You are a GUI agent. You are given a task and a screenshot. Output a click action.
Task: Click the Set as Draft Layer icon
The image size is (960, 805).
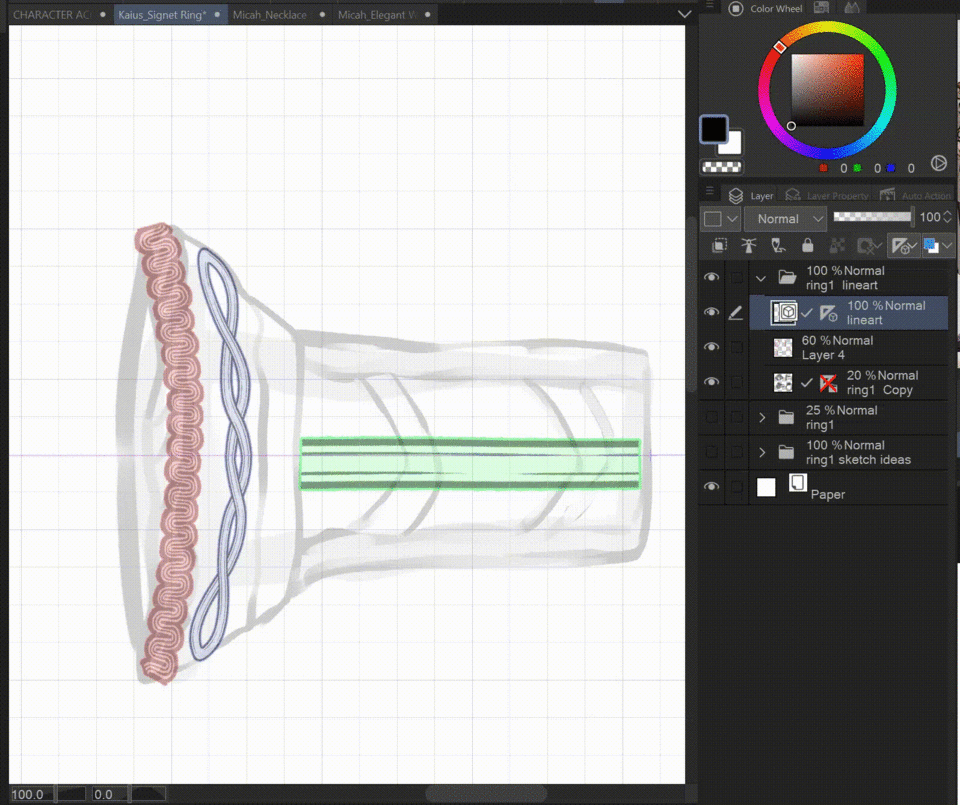click(x=778, y=246)
